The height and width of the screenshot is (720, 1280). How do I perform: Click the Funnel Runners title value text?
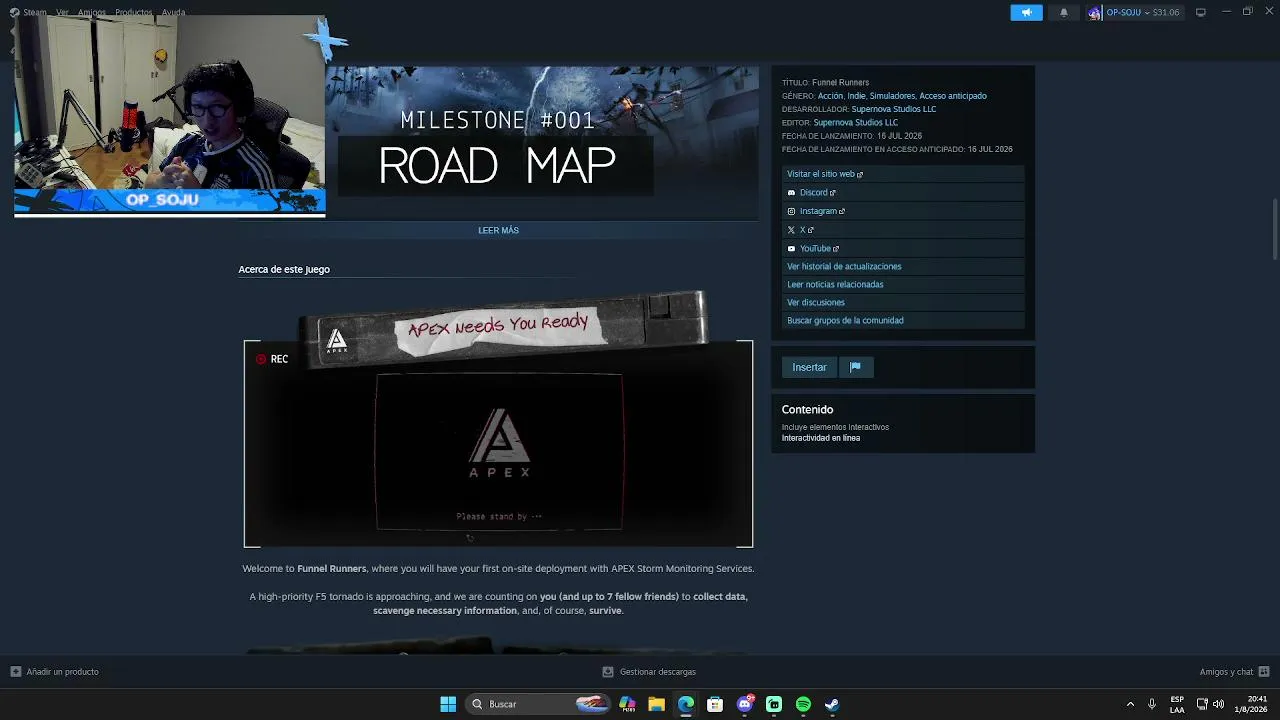click(840, 82)
